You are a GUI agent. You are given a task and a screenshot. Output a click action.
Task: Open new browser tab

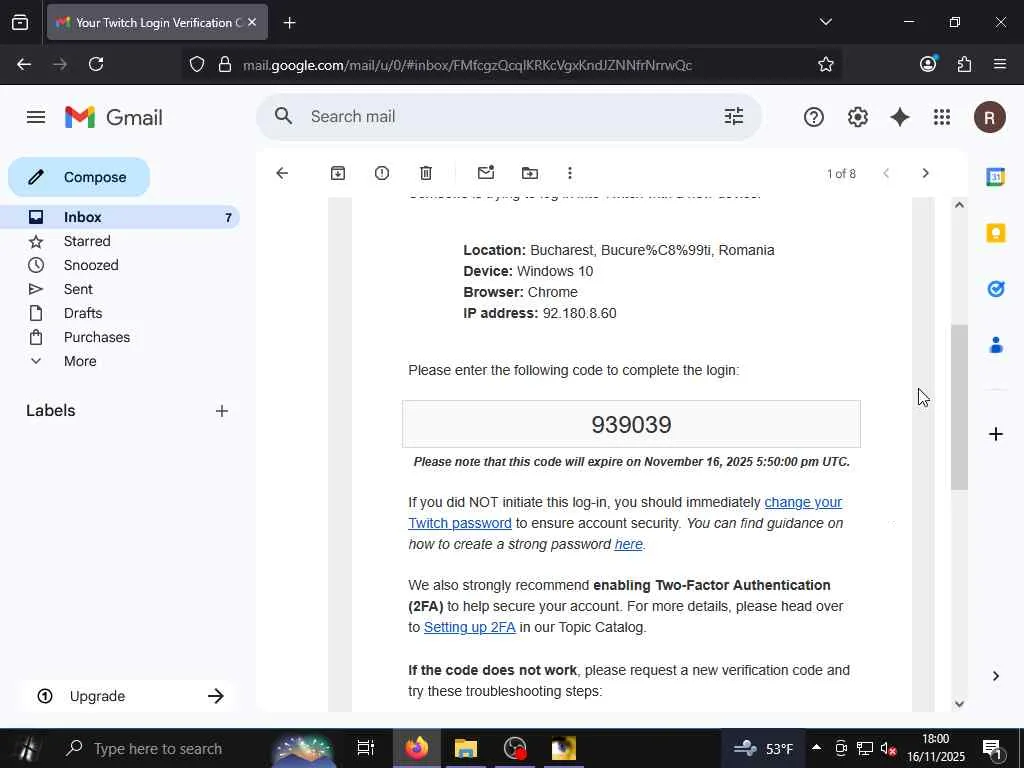click(x=289, y=23)
